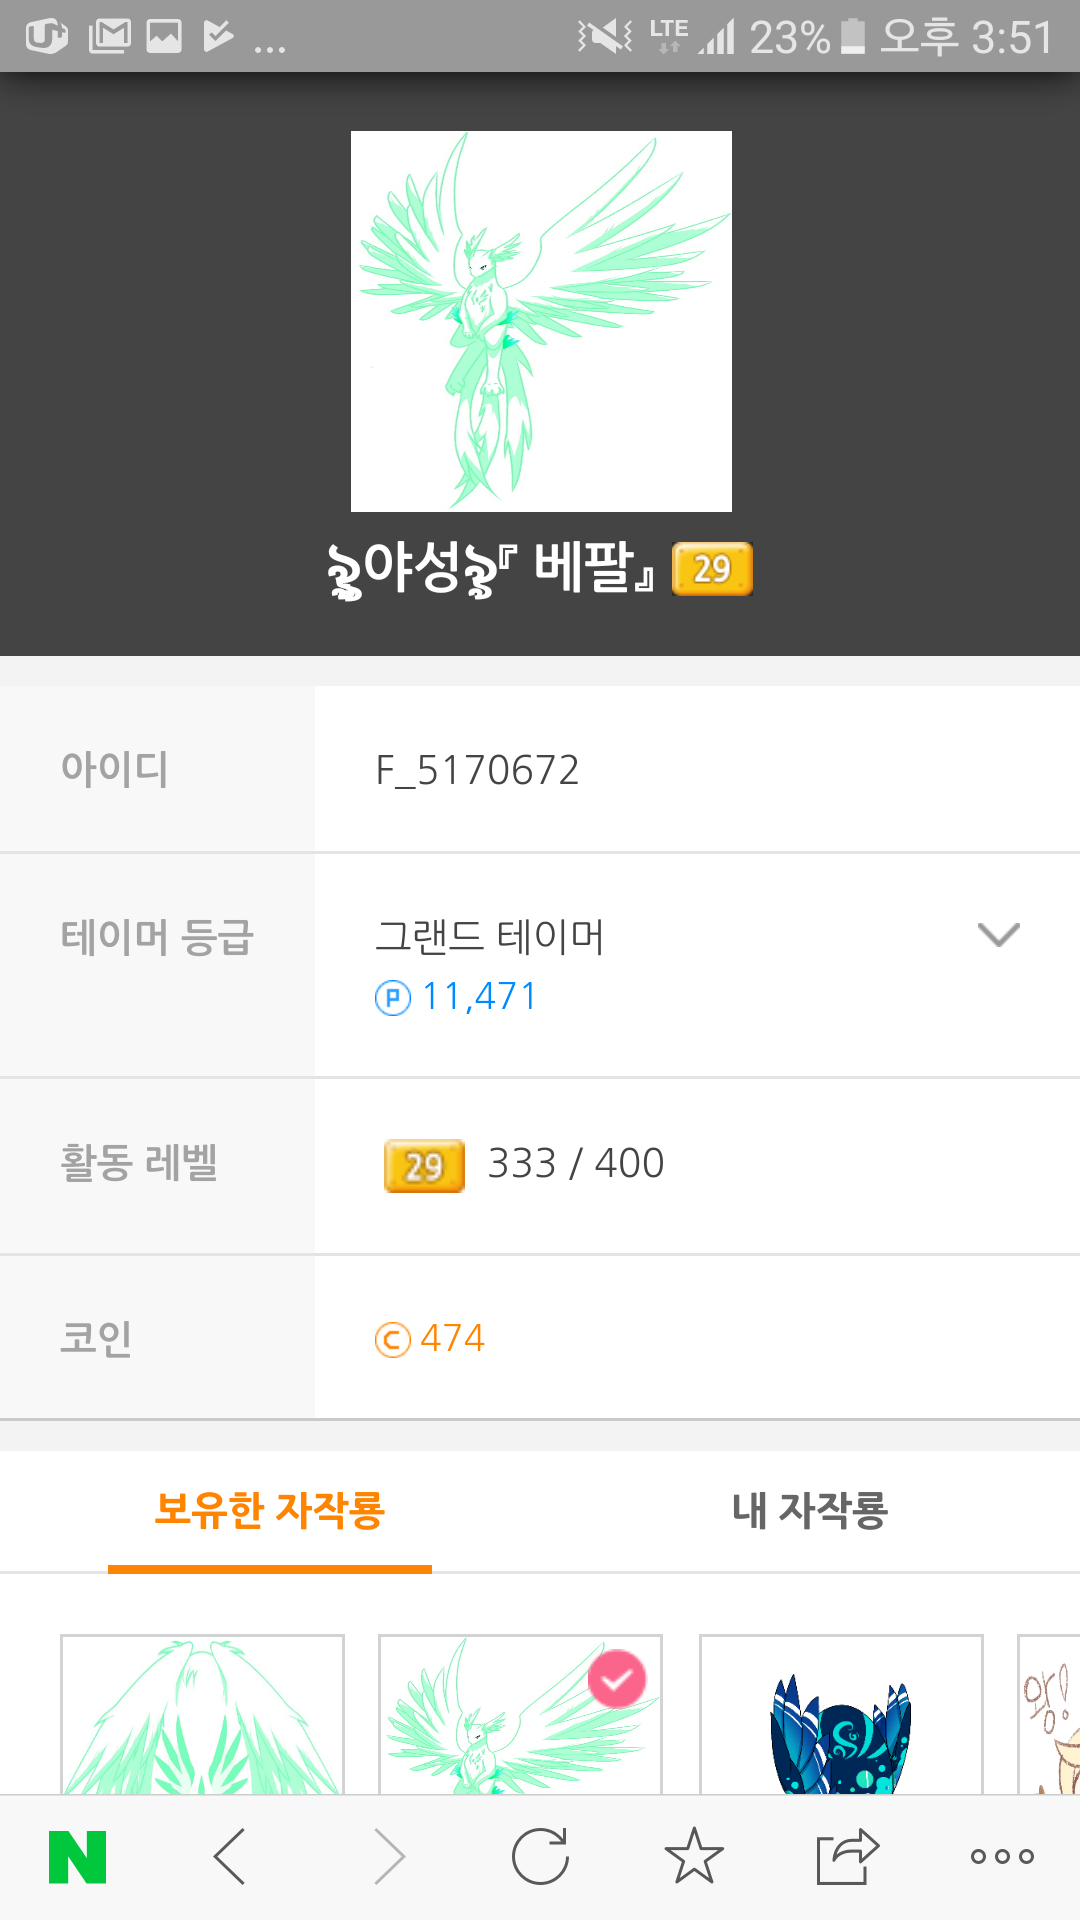Tap the 11,471 points value
The height and width of the screenshot is (1920, 1080).
pos(480,997)
